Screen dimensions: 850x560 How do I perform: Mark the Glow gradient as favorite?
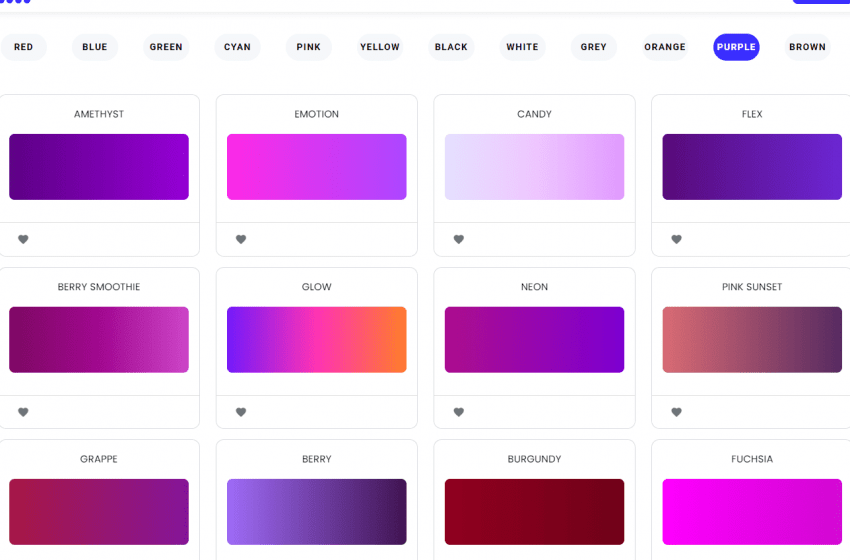coord(241,412)
